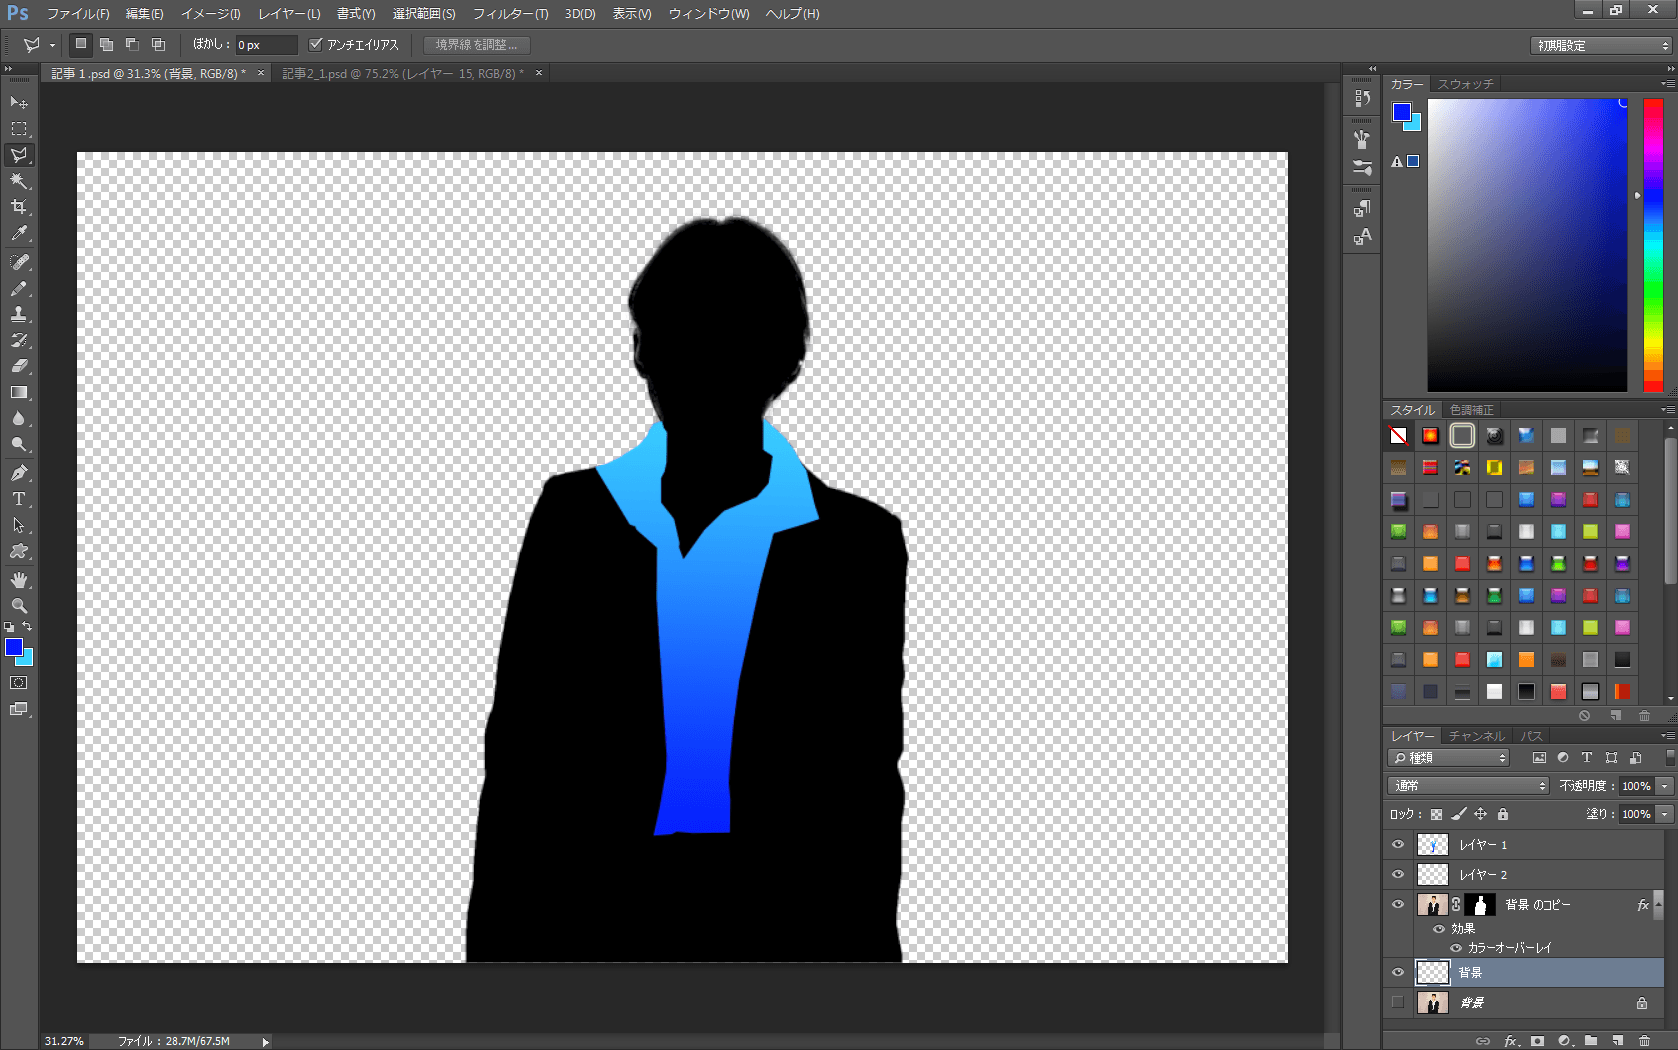Close the 記事 1.psd document tab
This screenshot has width=1678, height=1050.
click(x=261, y=73)
